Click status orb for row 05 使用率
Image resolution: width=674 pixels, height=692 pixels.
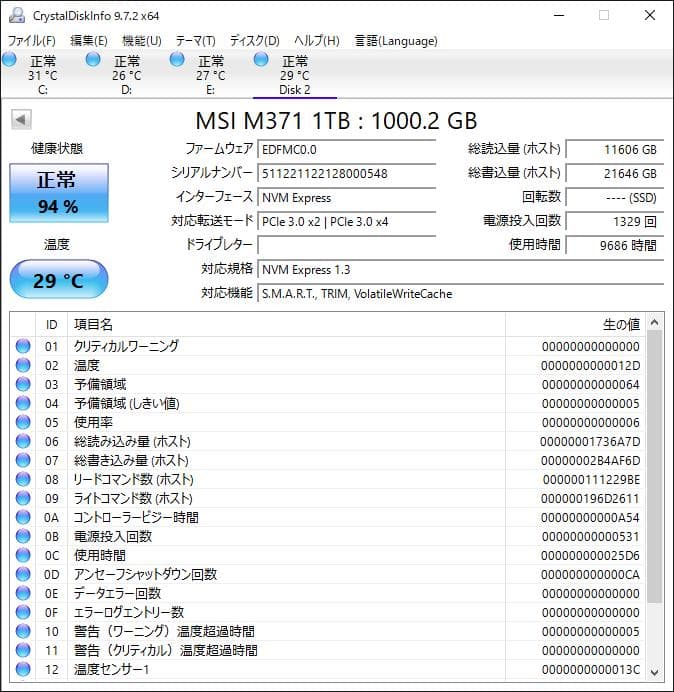click(x=23, y=422)
